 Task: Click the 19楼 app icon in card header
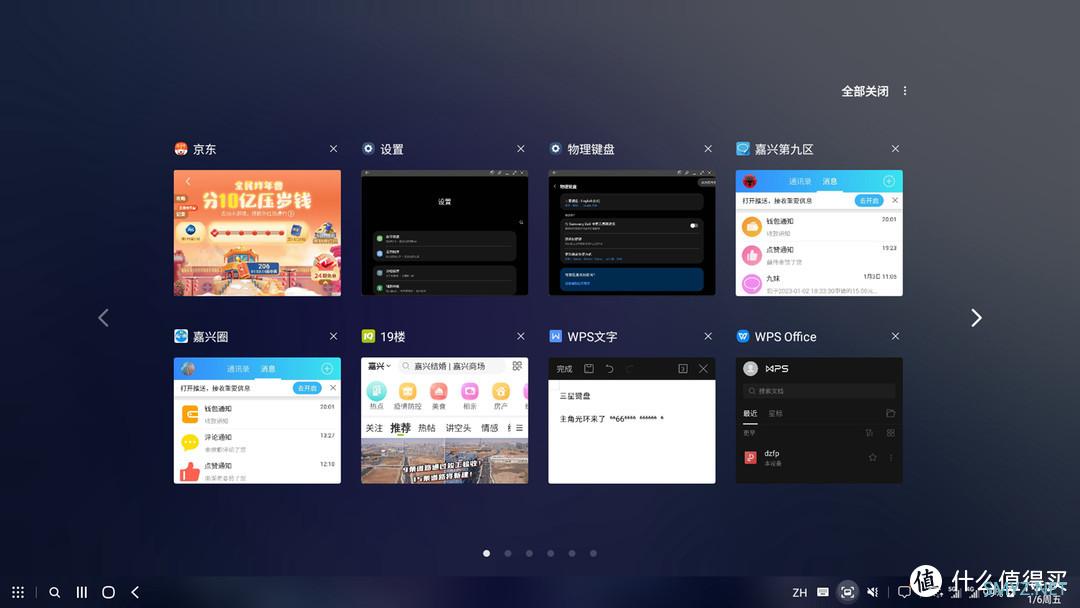click(x=368, y=336)
